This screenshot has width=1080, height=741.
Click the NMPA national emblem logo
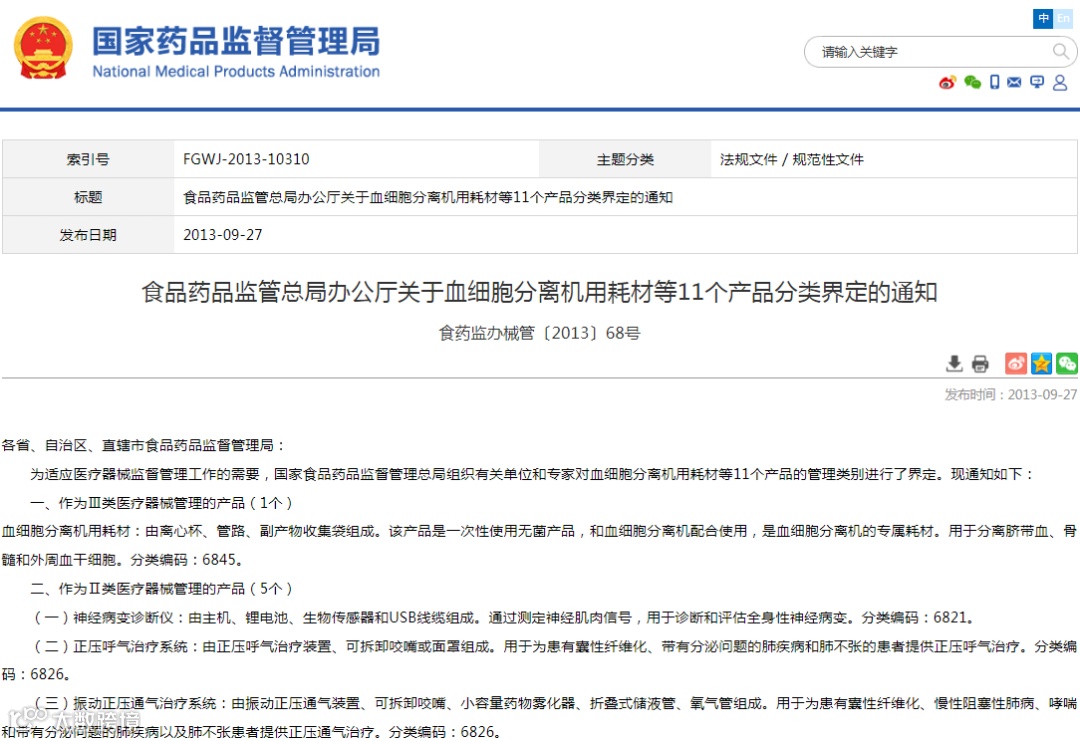click(43, 48)
